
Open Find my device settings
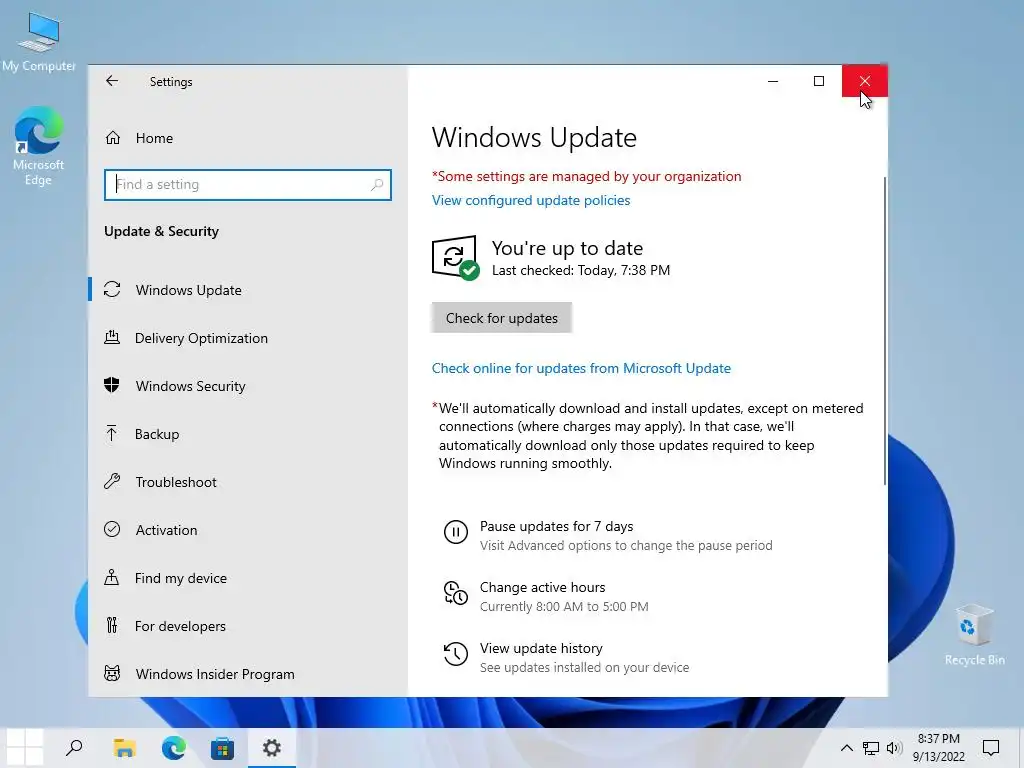coord(248,578)
